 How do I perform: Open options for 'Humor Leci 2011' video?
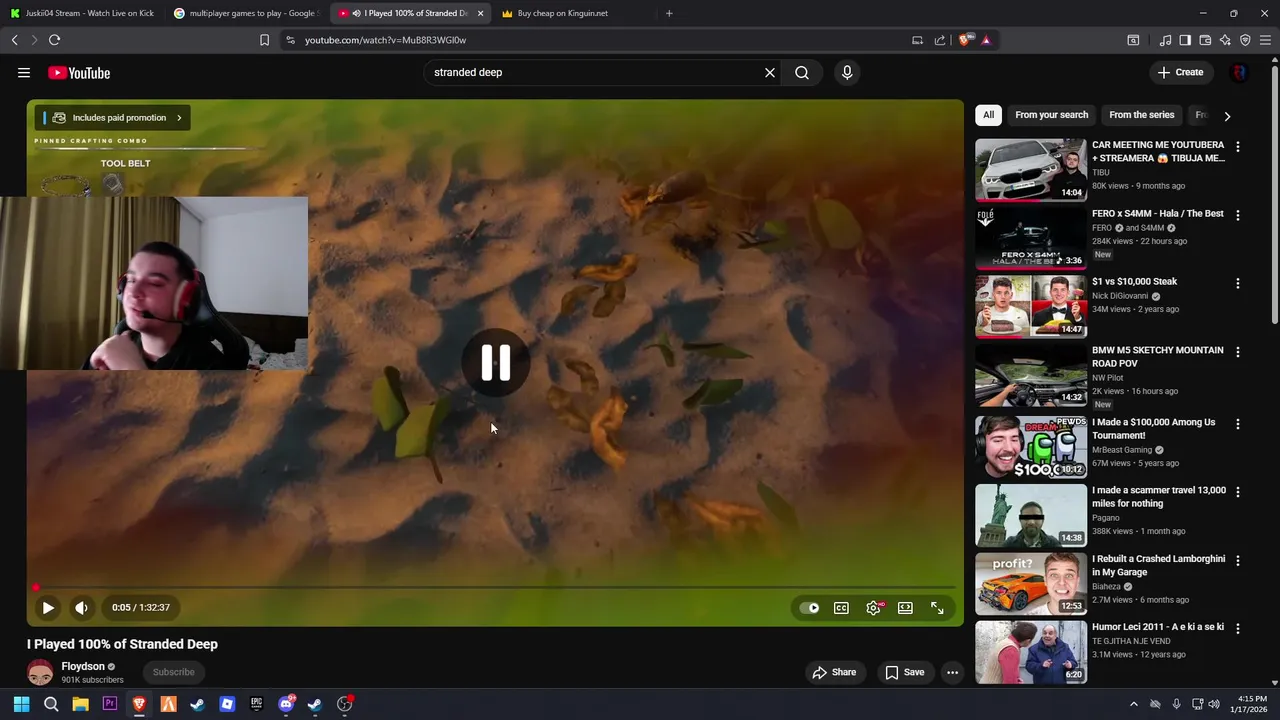(x=1238, y=629)
